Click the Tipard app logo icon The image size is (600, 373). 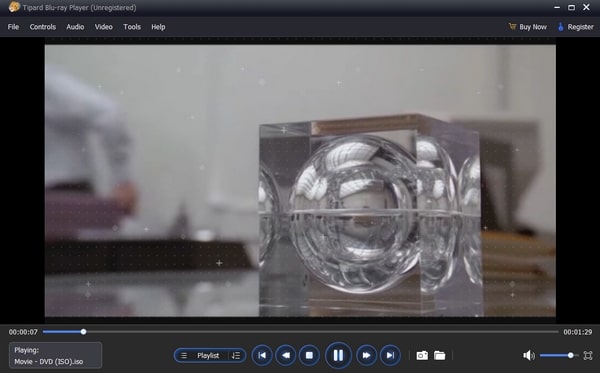coord(14,7)
